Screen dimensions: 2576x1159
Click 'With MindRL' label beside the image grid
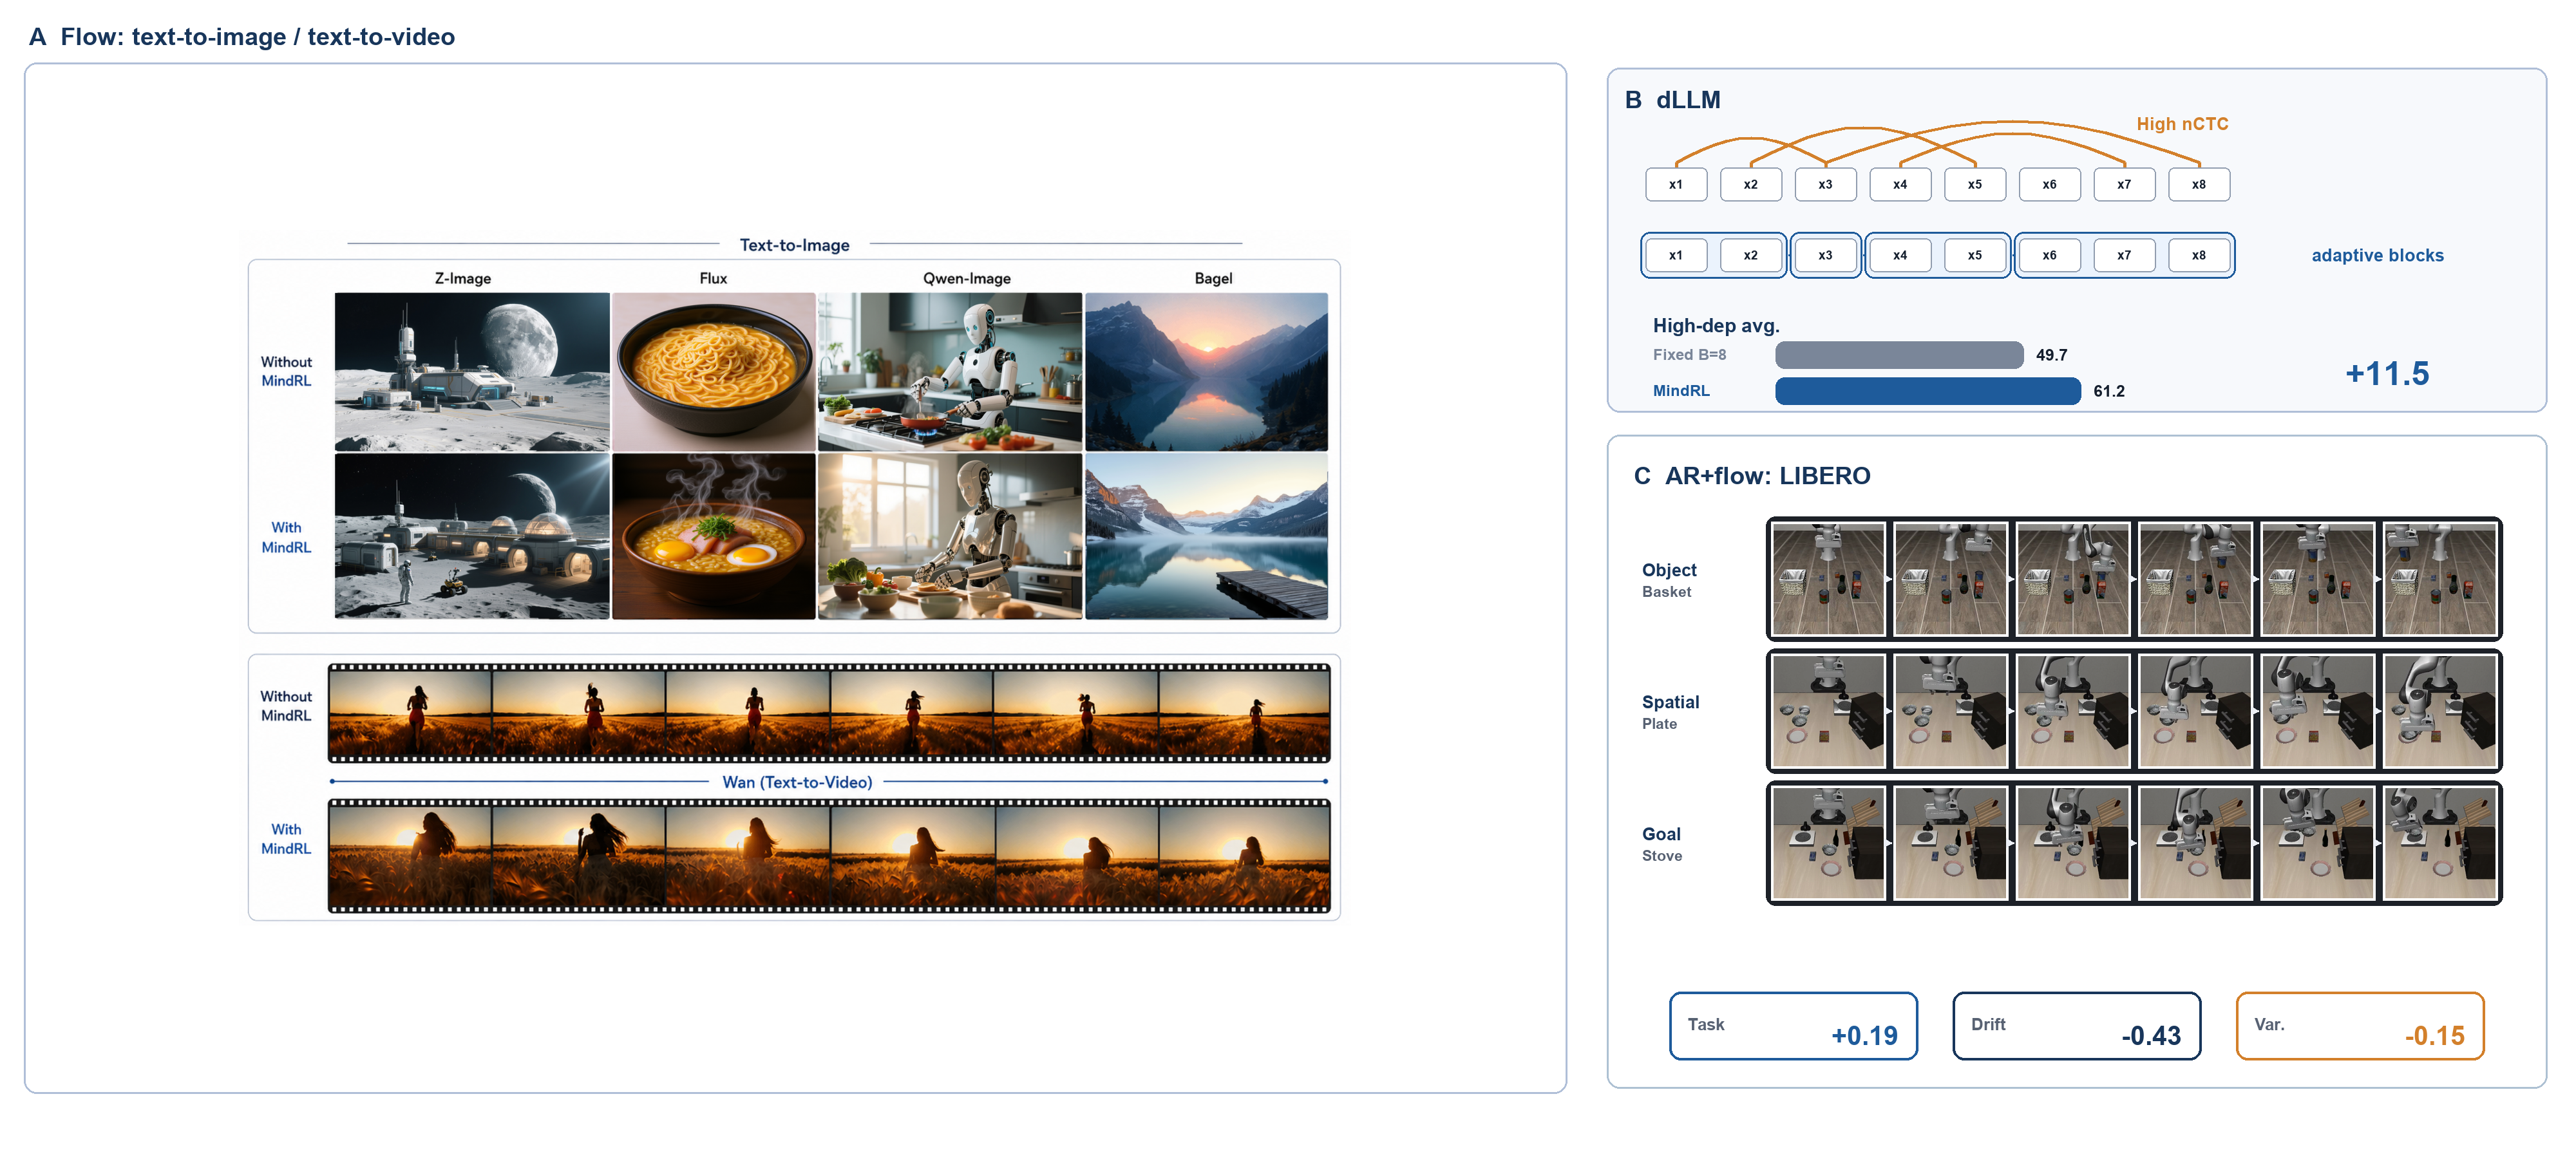(286, 537)
